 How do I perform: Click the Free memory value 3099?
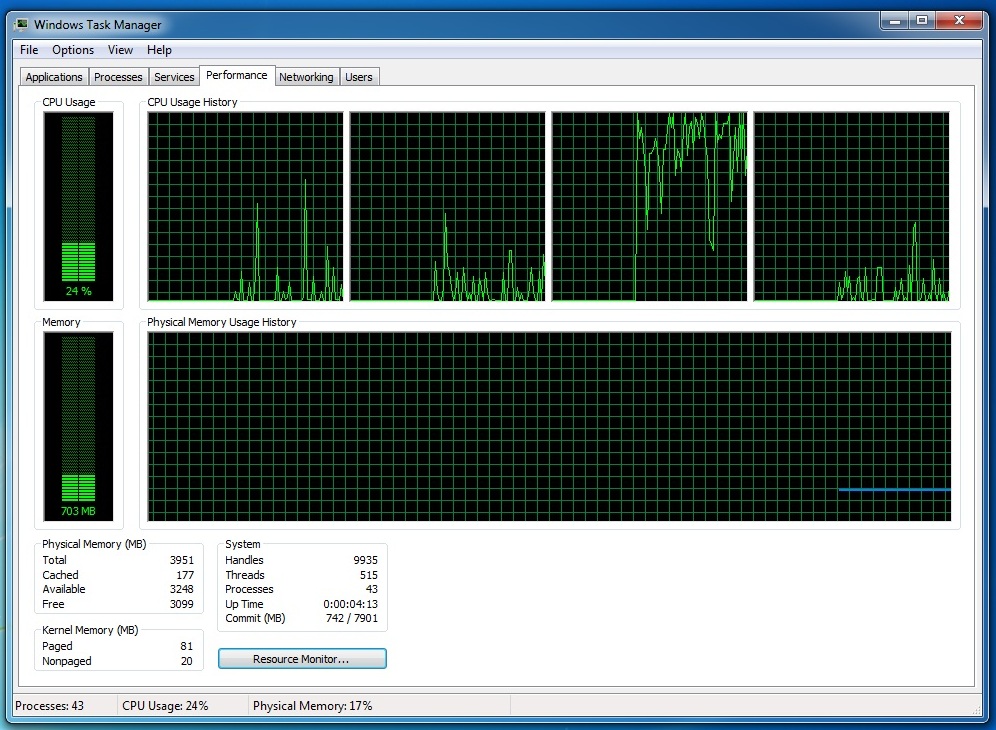point(182,604)
